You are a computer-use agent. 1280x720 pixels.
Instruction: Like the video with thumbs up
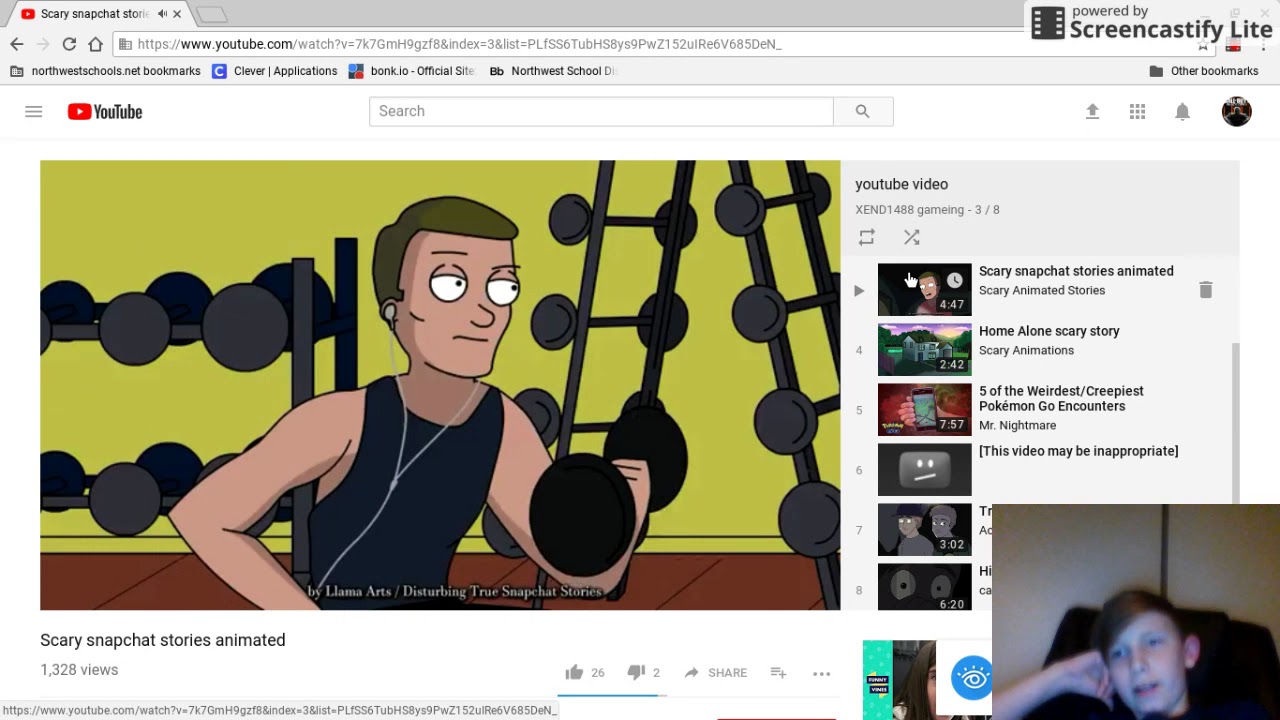[x=574, y=672]
